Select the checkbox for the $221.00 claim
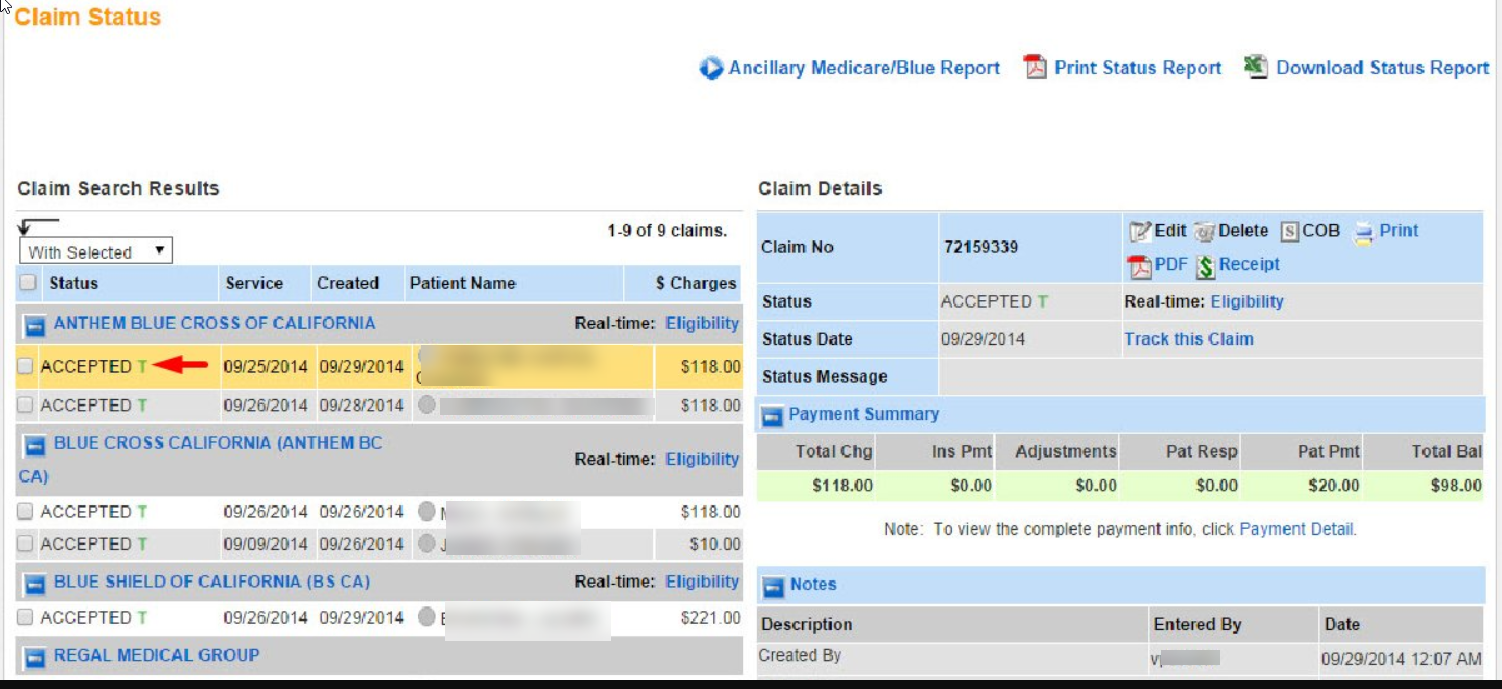The image size is (1502, 689). pos(26,617)
